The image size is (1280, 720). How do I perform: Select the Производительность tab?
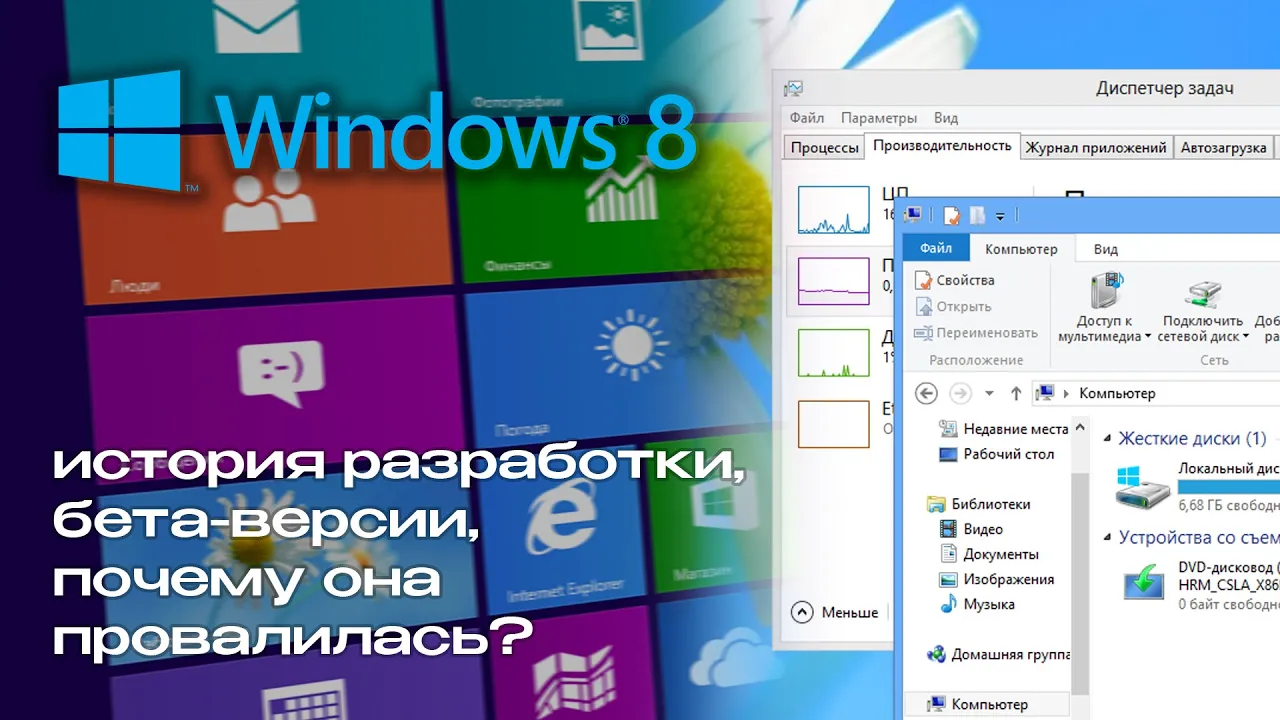(942, 146)
